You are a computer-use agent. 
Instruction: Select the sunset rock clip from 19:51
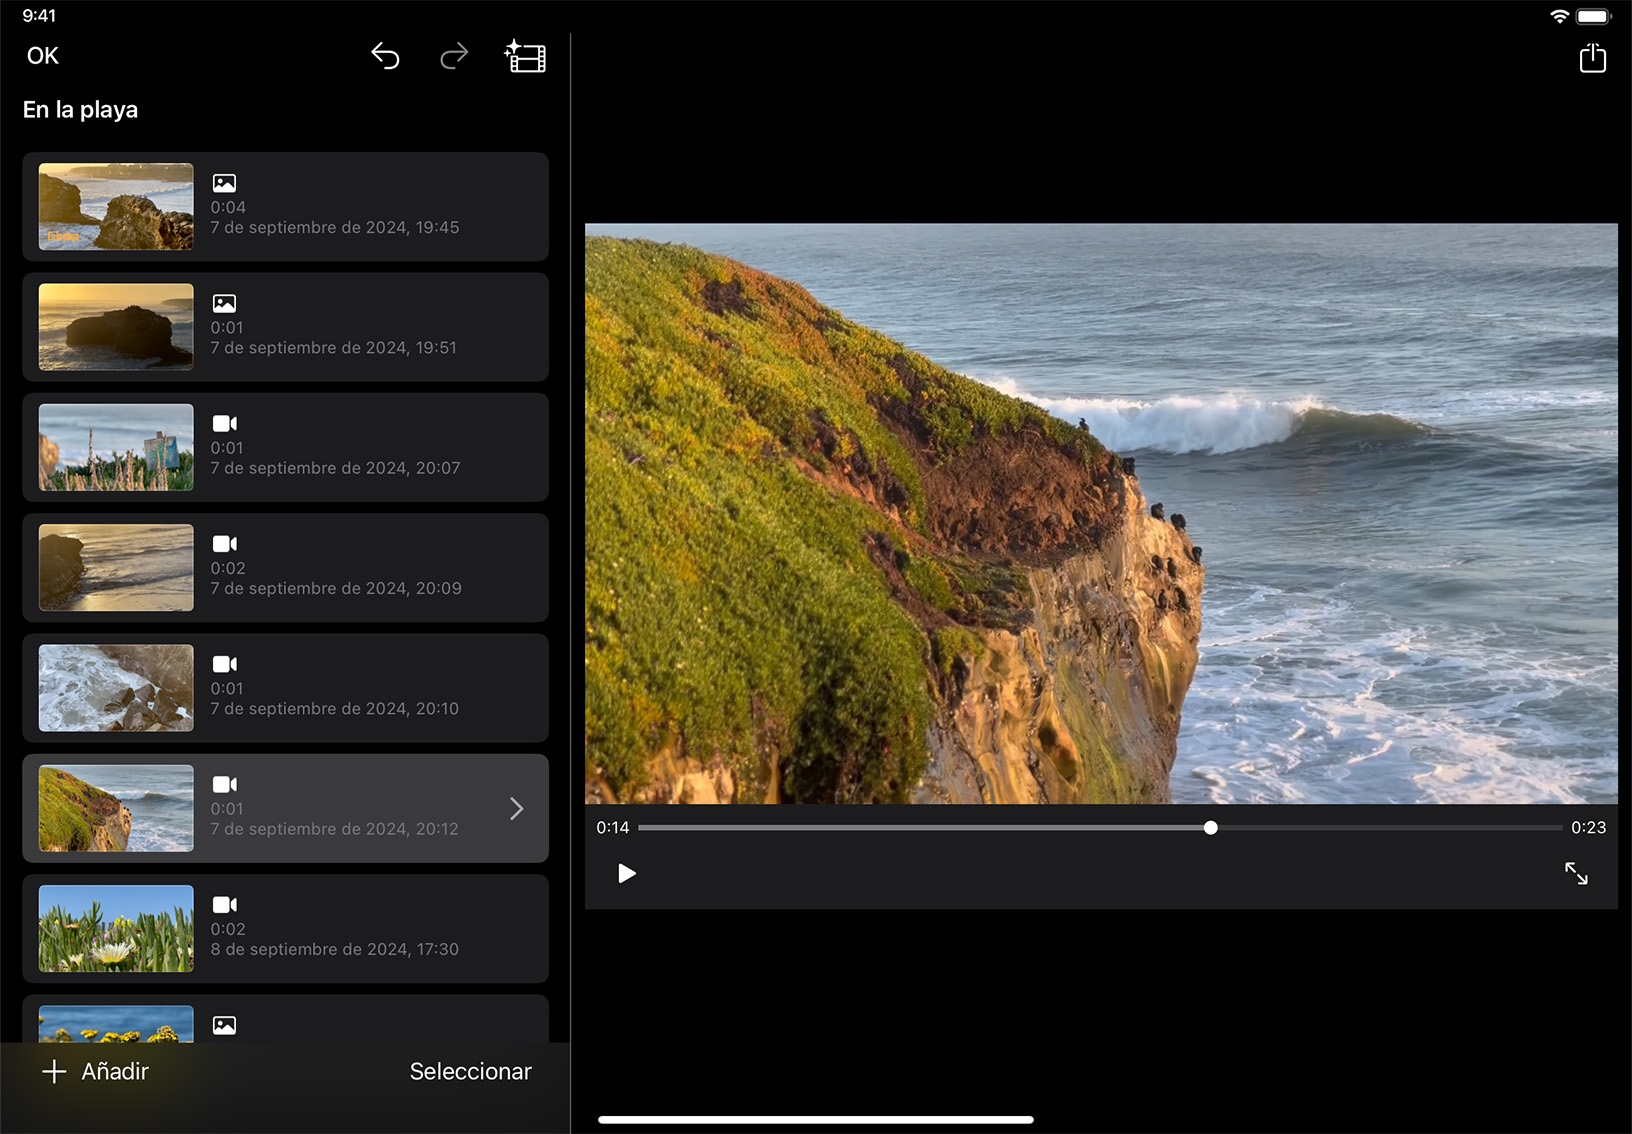pyautogui.click(x=285, y=327)
